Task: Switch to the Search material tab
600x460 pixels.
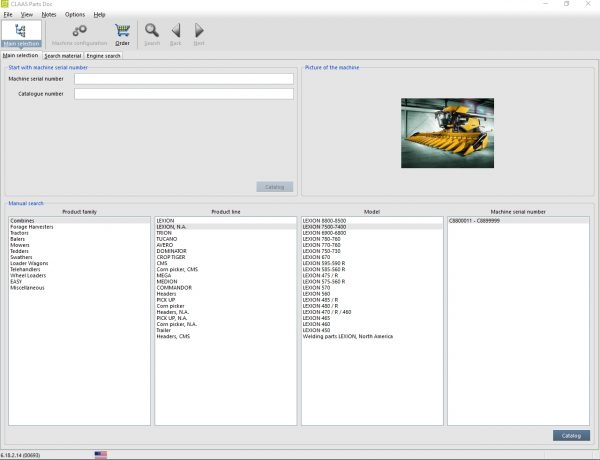Action: click(63, 56)
